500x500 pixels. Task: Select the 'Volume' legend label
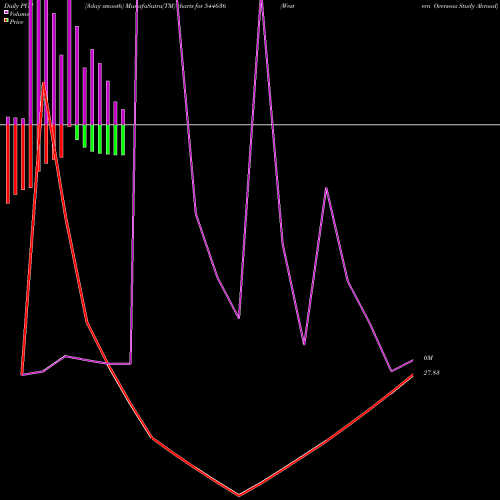coord(19,14)
